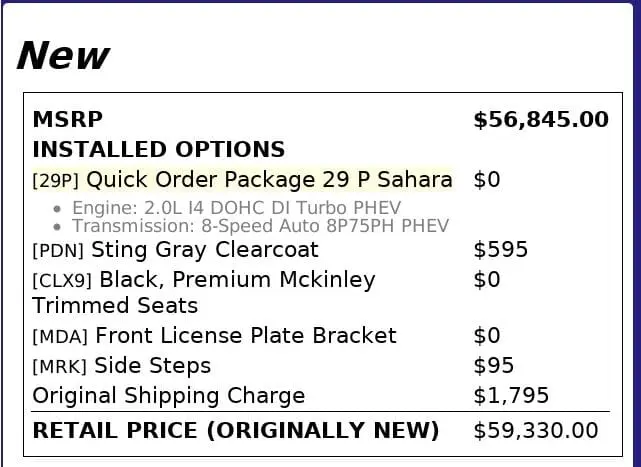This screenshot has width=641, height=467.
Task: Select the $95 Side Steps price
Action: point(494,366)
